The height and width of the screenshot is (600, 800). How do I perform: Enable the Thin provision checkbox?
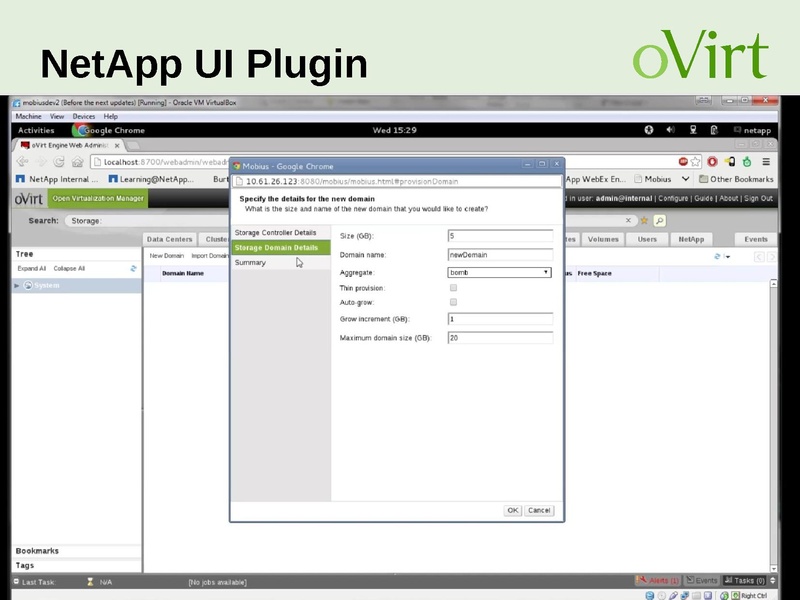point(453,288)
